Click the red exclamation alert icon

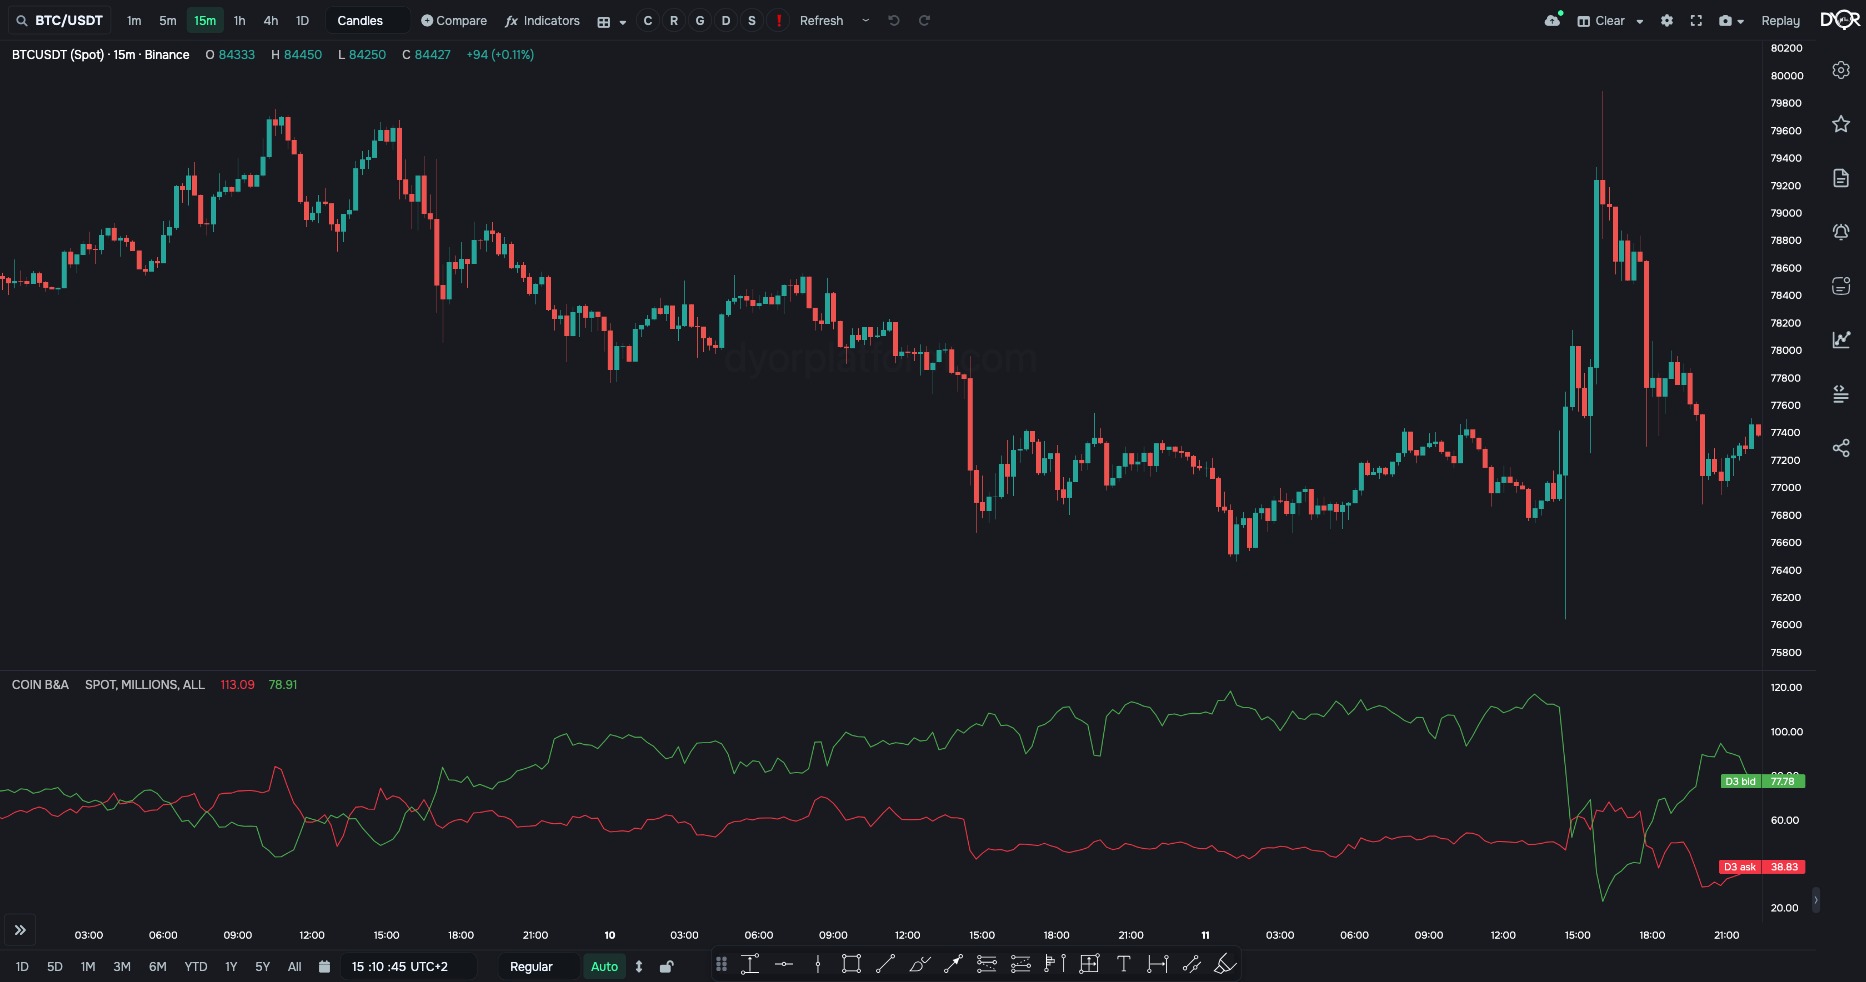(x=778, y=21)
